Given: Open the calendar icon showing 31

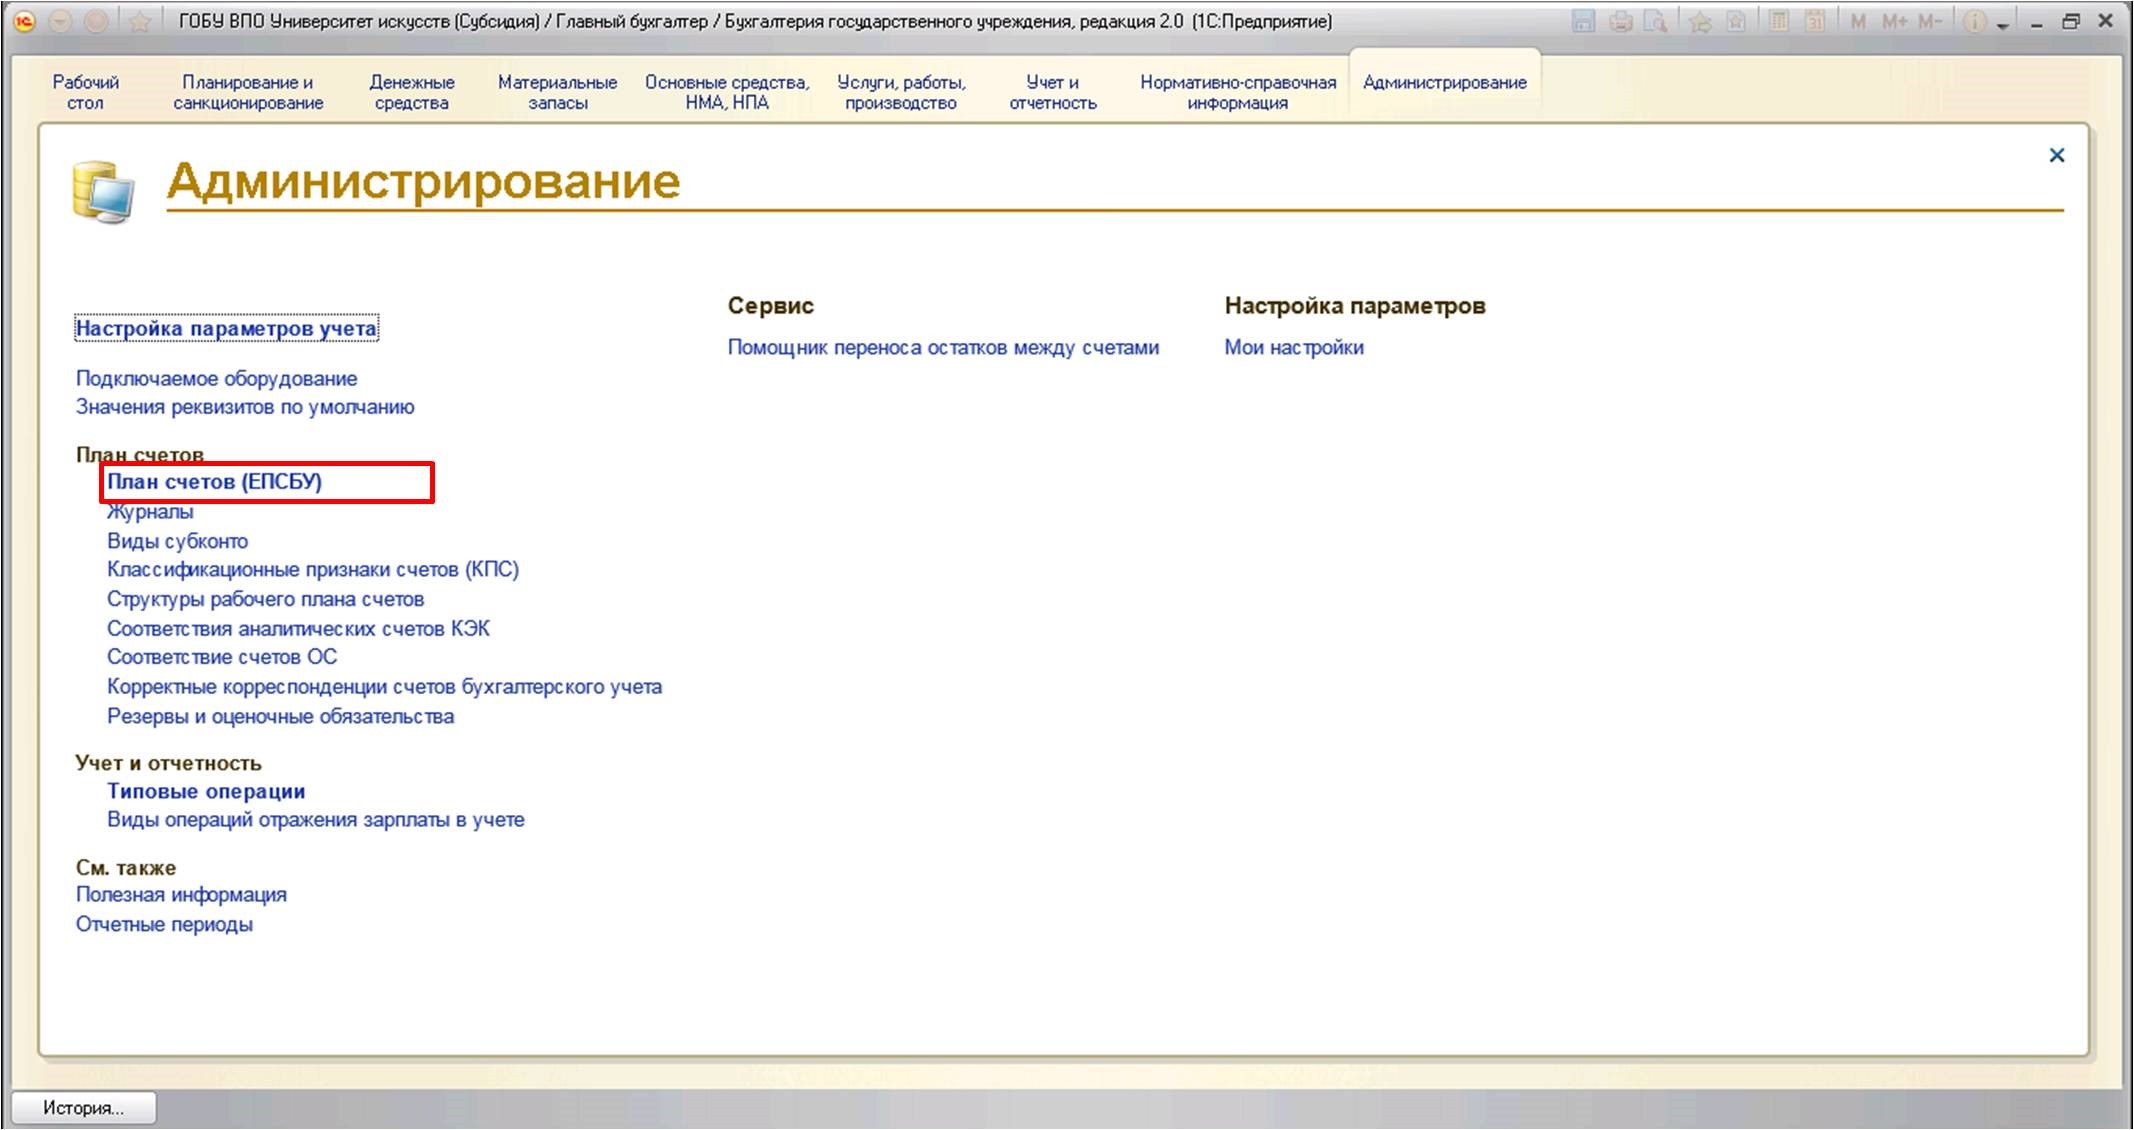Looking at the screenshot, I should (x=1815, y=21).
